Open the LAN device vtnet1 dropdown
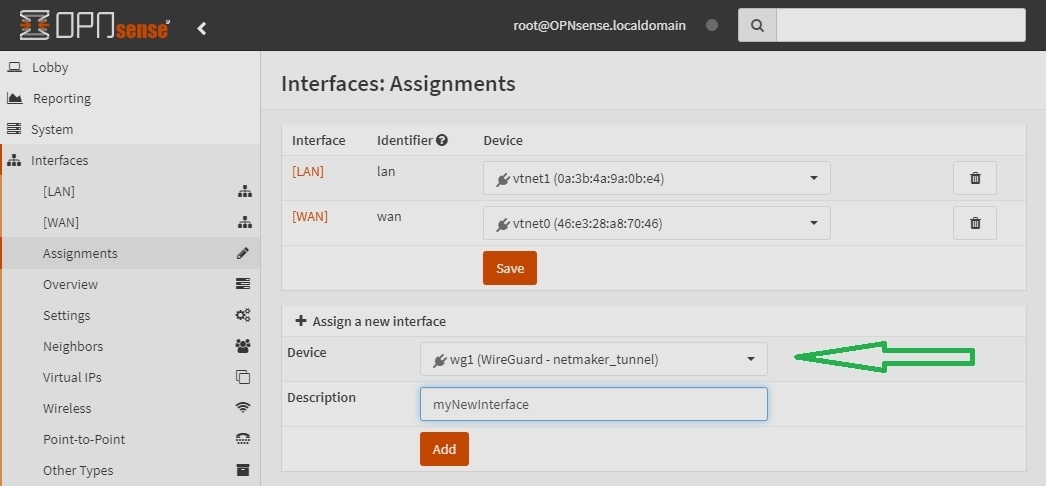 pos(656,179)
